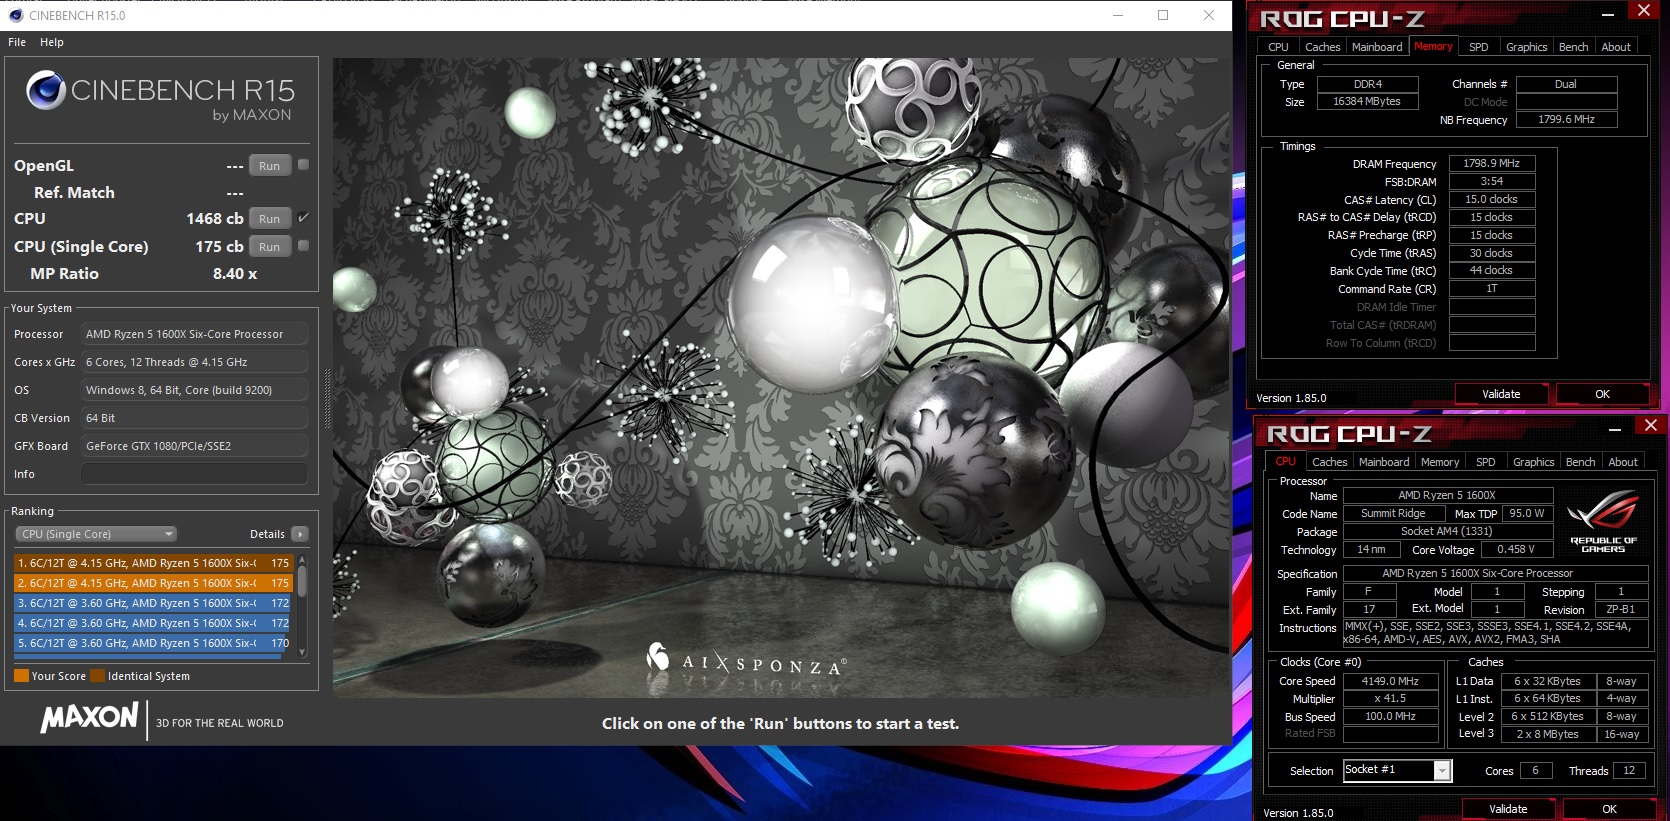Click the MAXON logo at bottom left
This screenshot has width=1670, height=821.
coord(89,717)
